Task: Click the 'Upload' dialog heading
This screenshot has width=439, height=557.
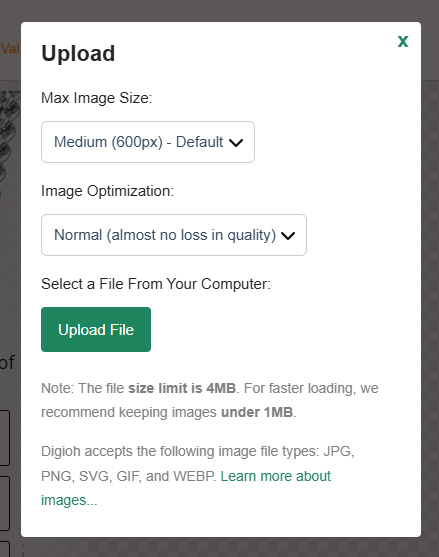Action: click(x=78, y=54)
